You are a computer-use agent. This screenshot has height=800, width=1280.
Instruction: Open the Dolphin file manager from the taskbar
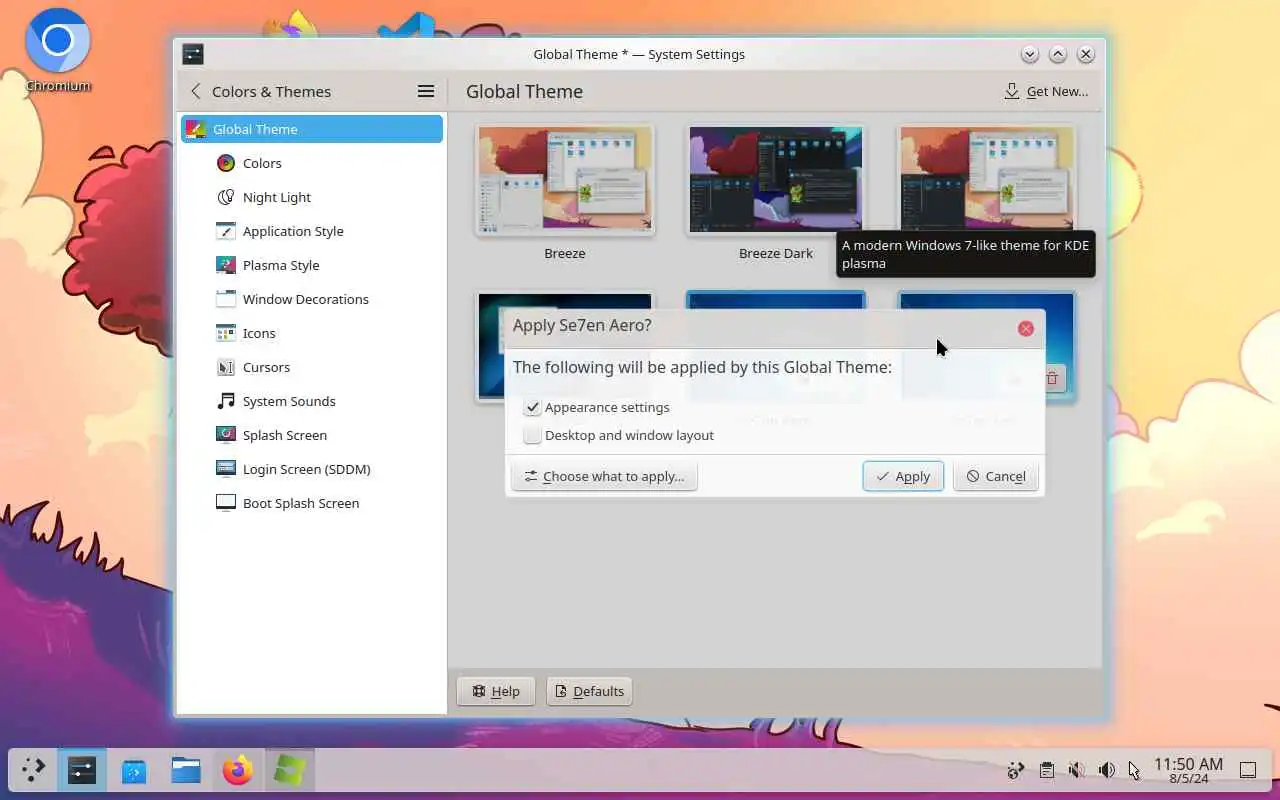pos(186,770)
